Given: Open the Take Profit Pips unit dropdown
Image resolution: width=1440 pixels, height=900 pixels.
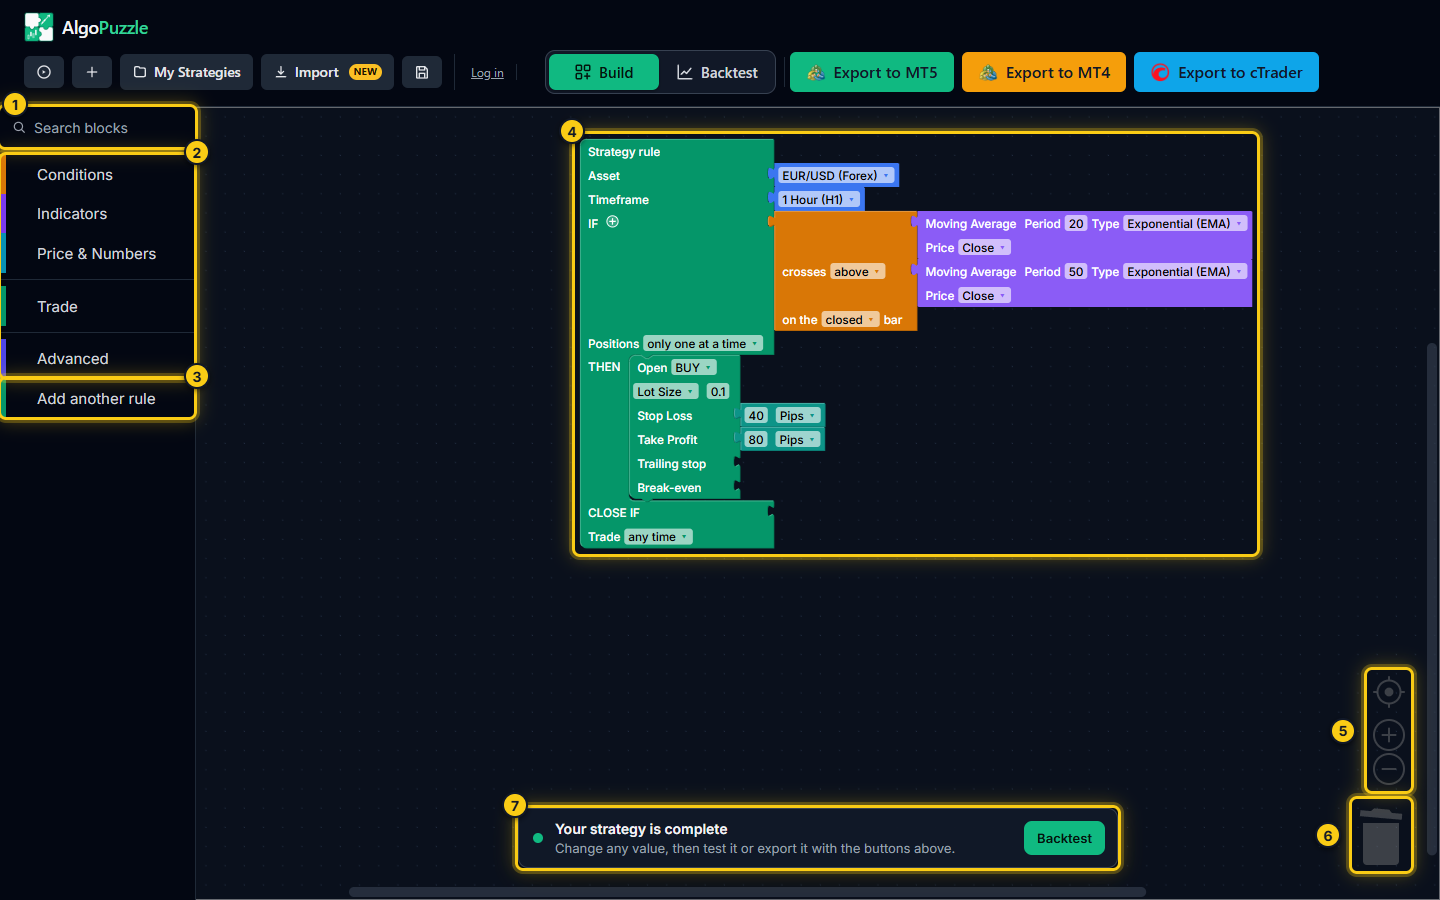Looking at the screenshot, I should (x=798, y=440).
